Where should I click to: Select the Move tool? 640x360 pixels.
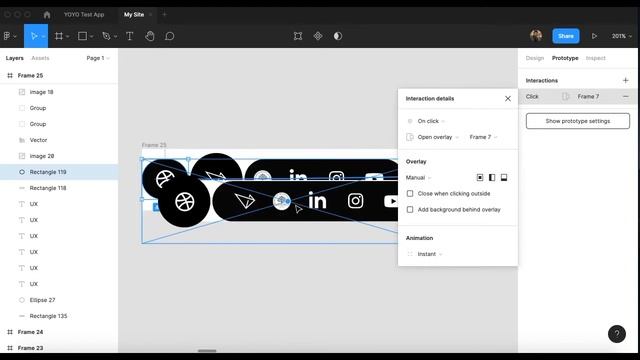click(33, 36)
